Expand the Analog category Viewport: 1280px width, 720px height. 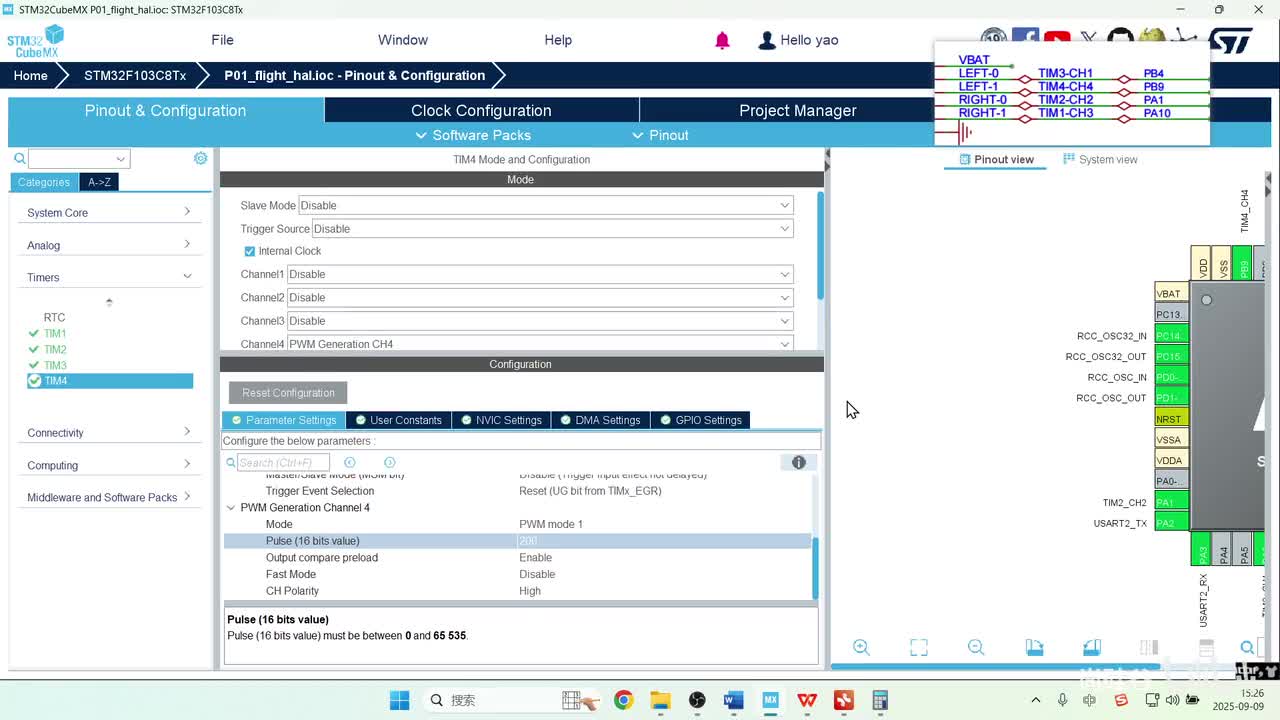point(109,245)
